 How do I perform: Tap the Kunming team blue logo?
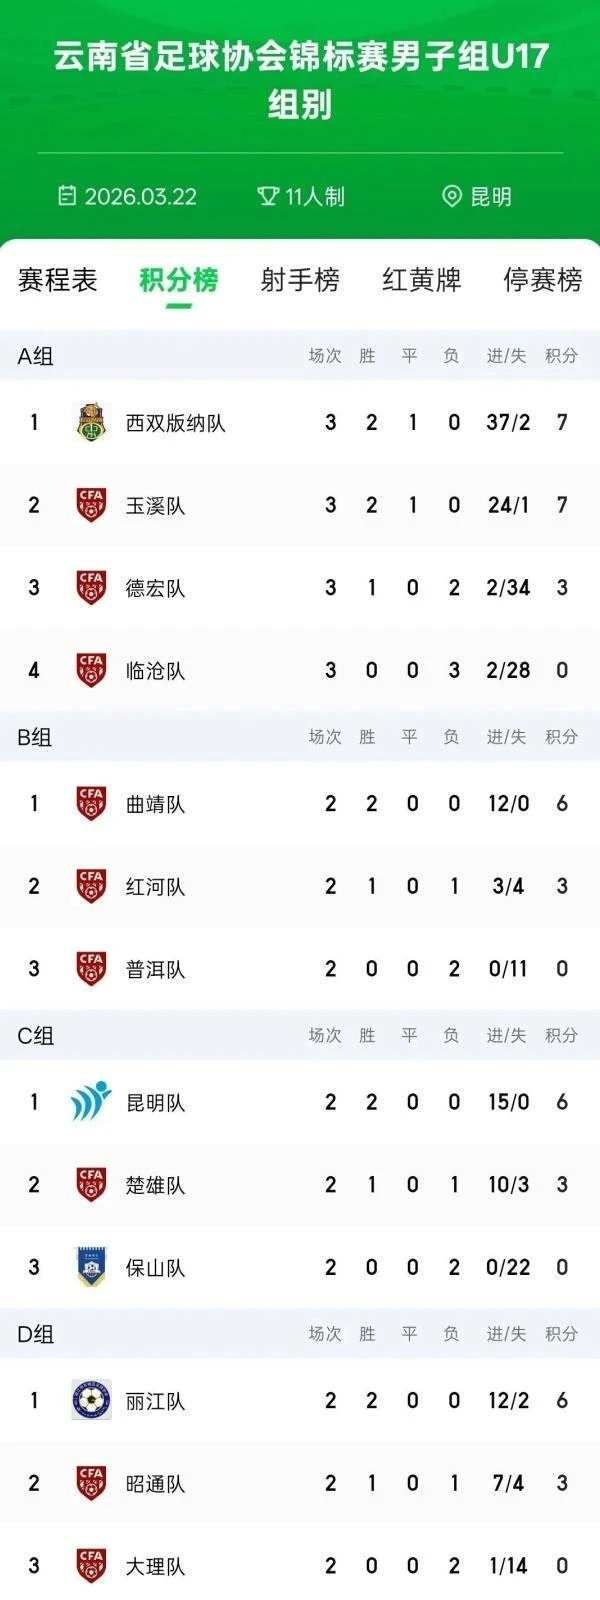click(x=91, y=1102)
